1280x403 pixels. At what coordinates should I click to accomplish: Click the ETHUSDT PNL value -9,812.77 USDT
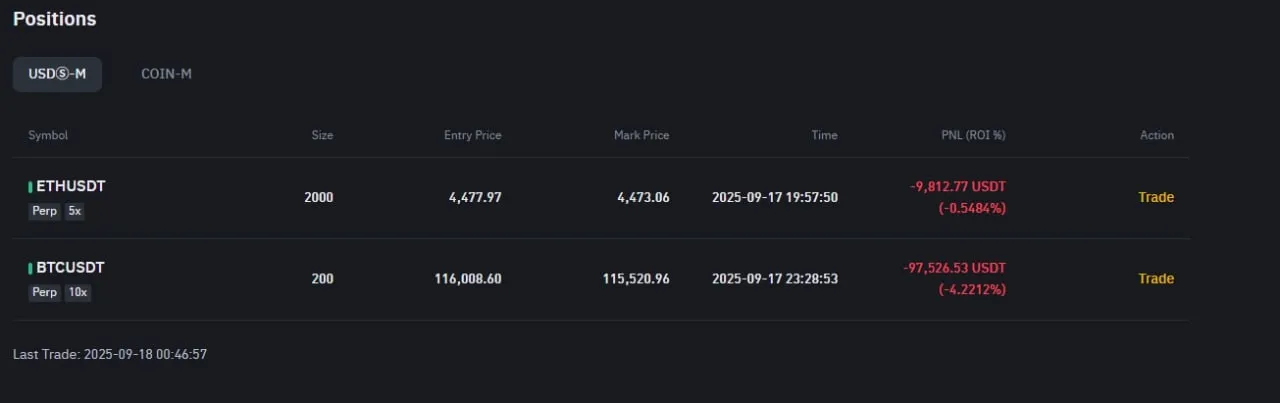click(x=957, y=187)
